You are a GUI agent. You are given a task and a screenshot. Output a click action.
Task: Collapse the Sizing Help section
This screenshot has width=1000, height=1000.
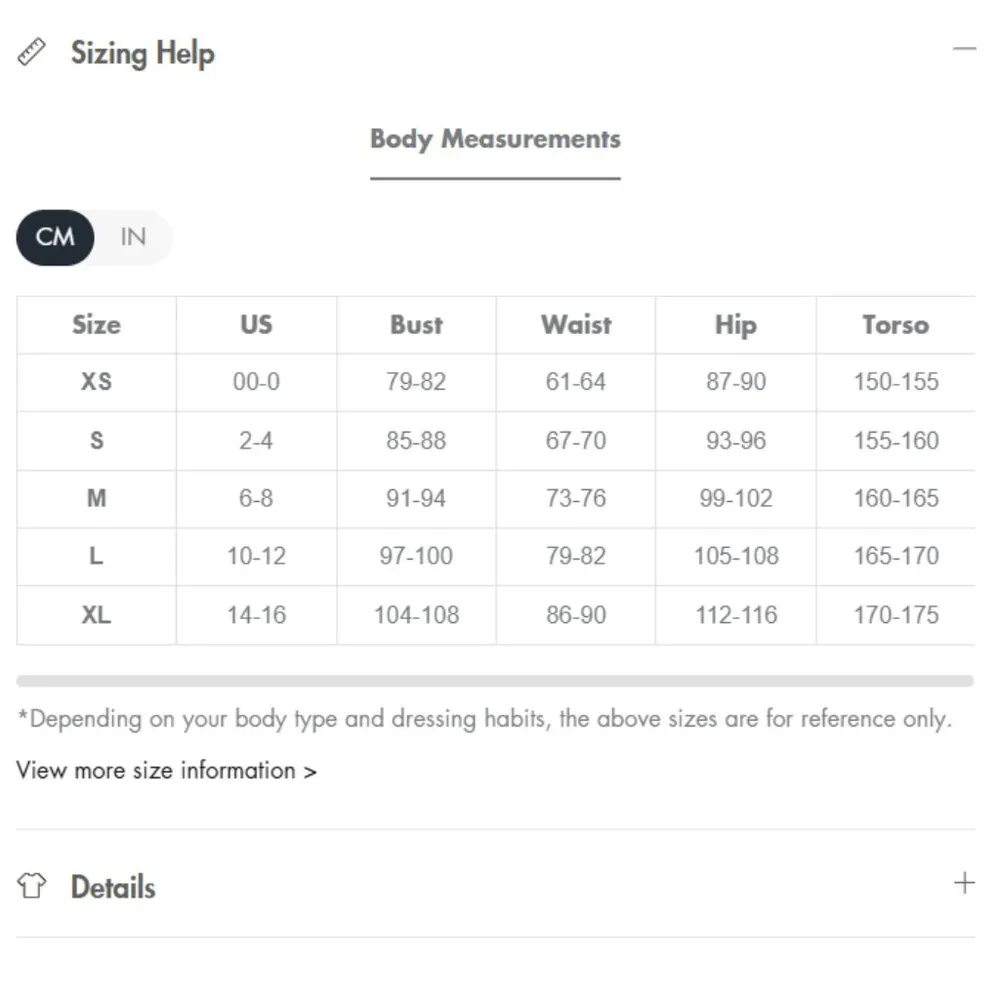964,49
